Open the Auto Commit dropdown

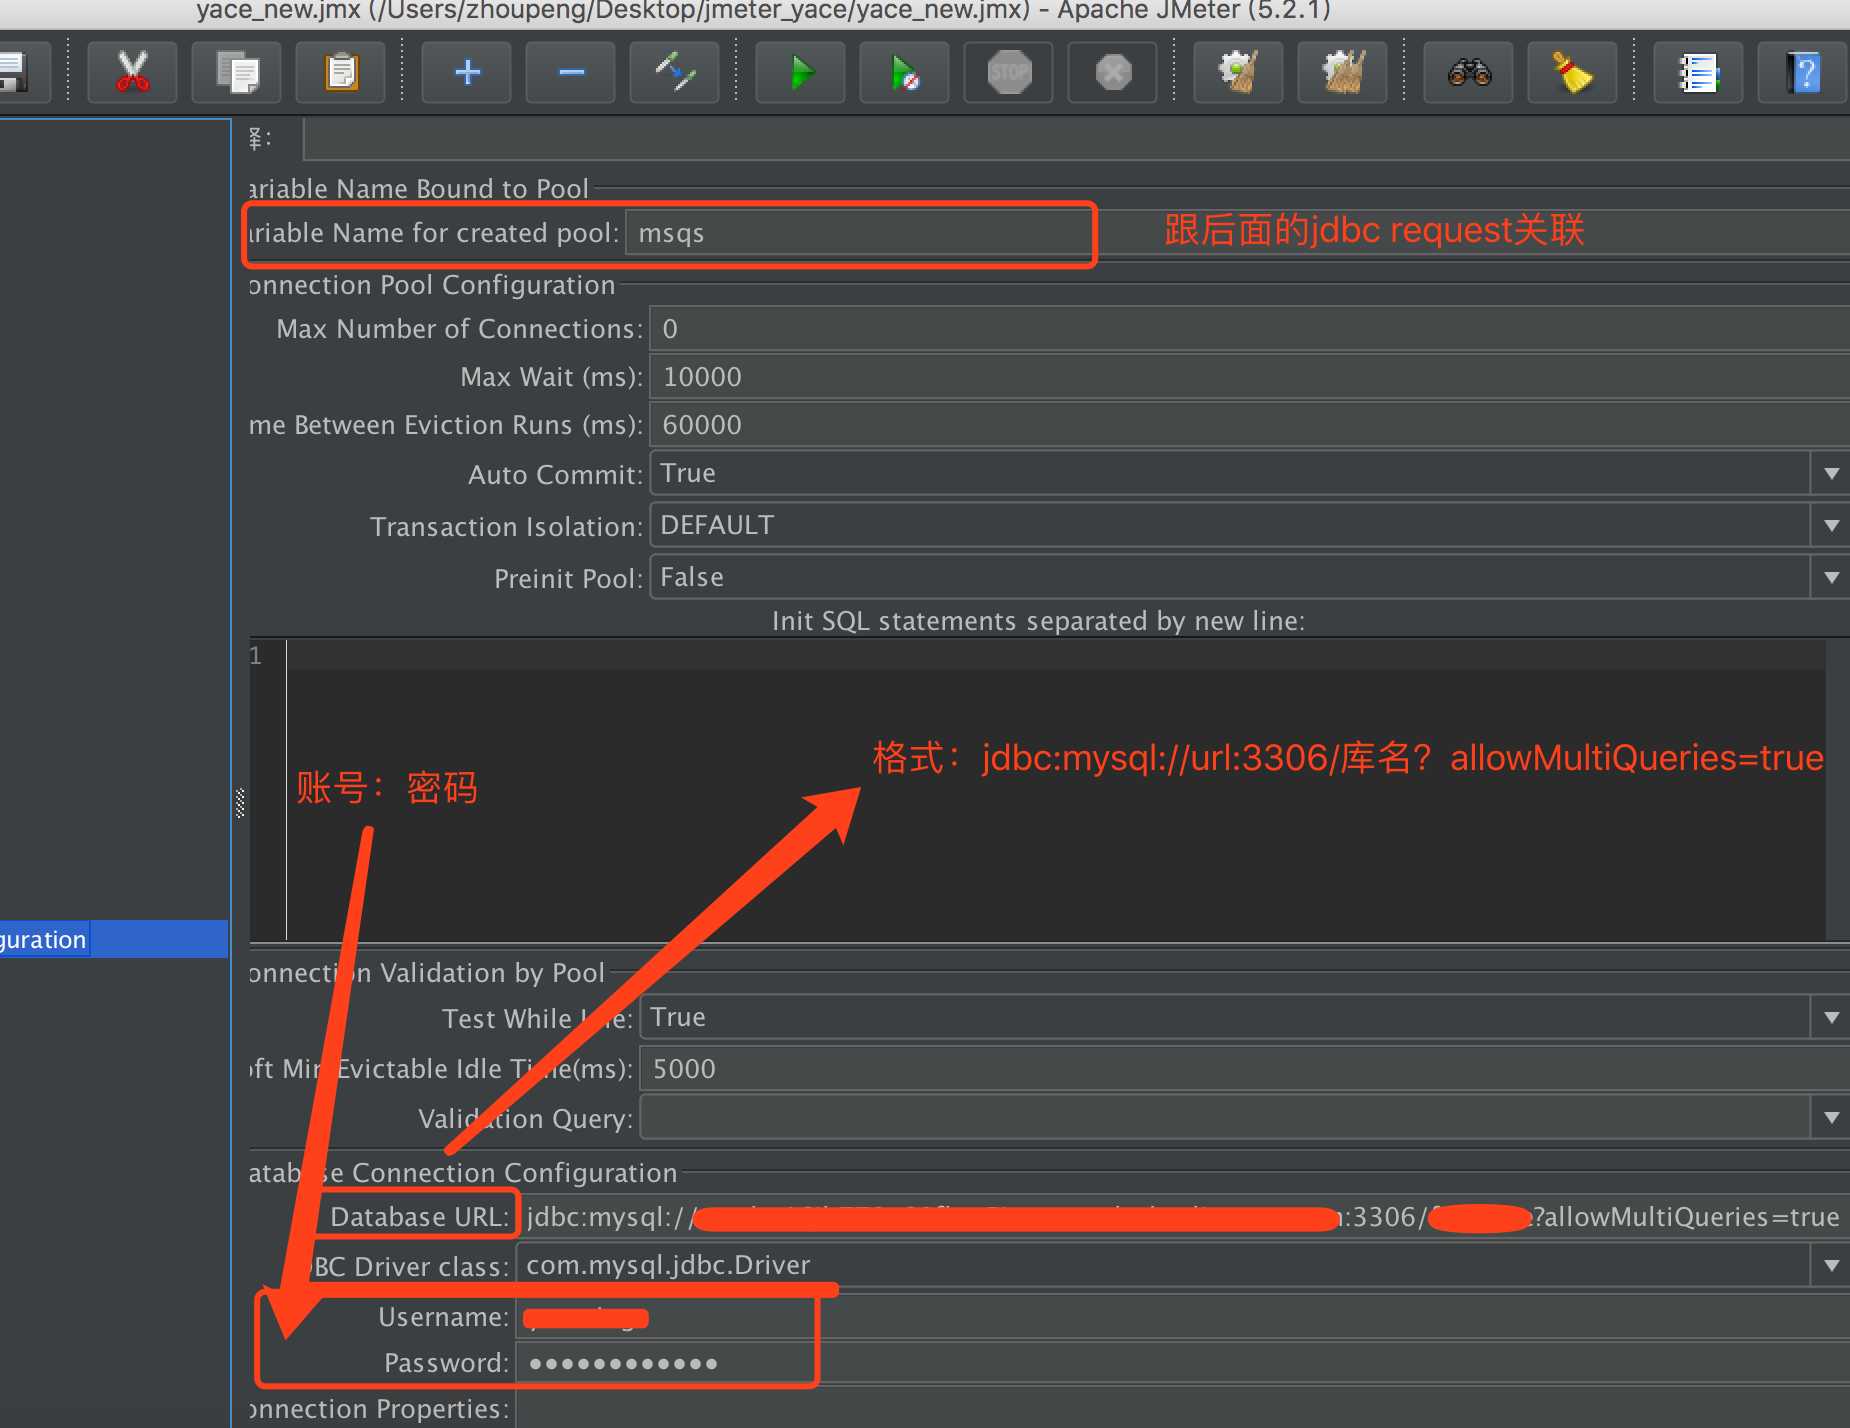pos(1831,473)
